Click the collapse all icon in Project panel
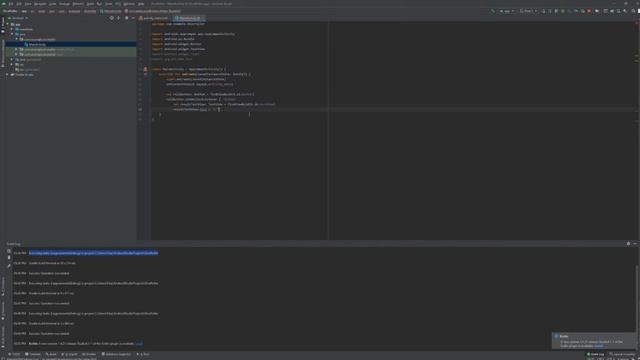This screenshot has height=360, width=640. [118, 18]
